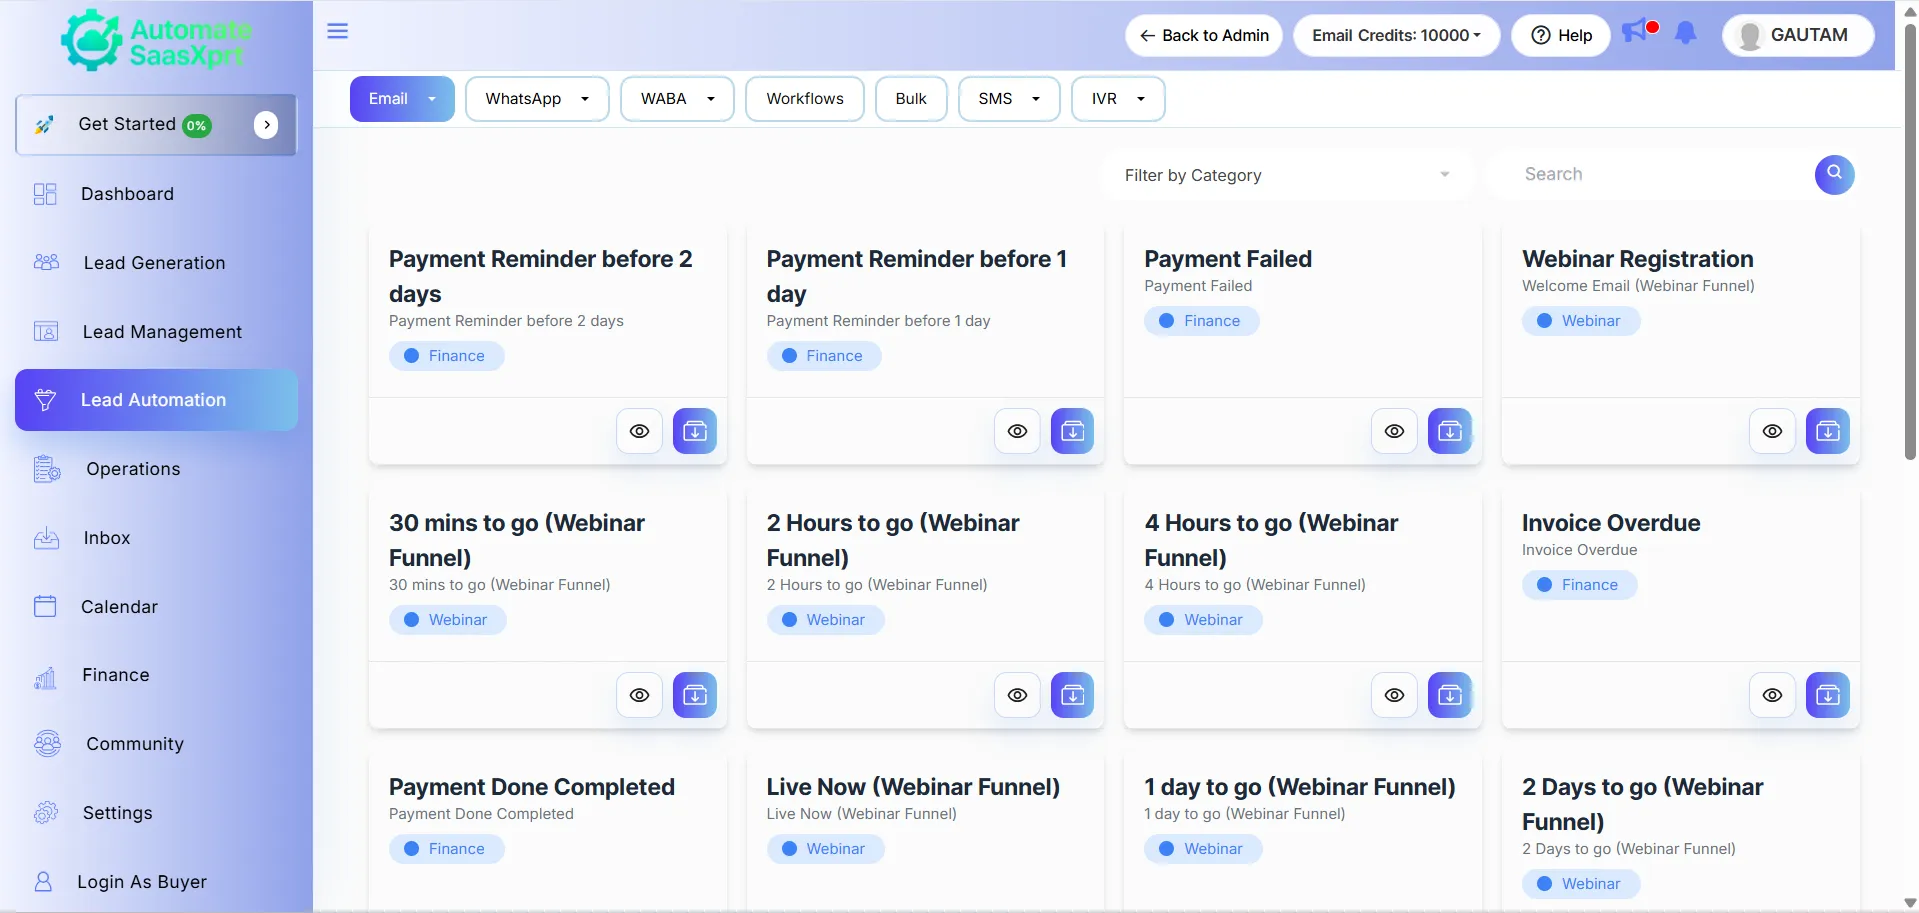Viewport: 1919px width, 913px height.
Task: Click the Settings gear icon
Action: [x=46, y=813]
